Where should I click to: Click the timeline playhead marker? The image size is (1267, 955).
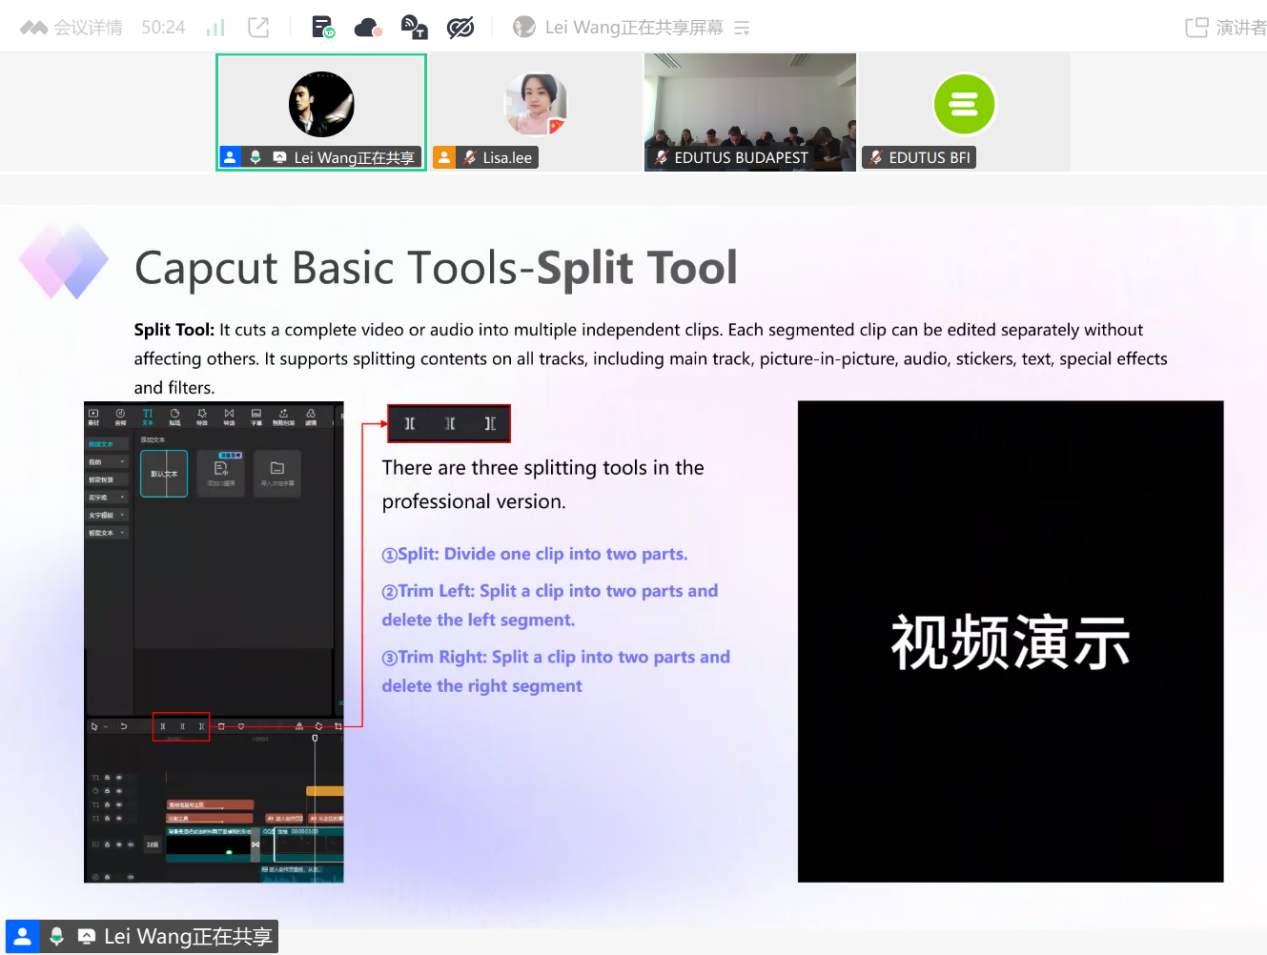point(315,738)
